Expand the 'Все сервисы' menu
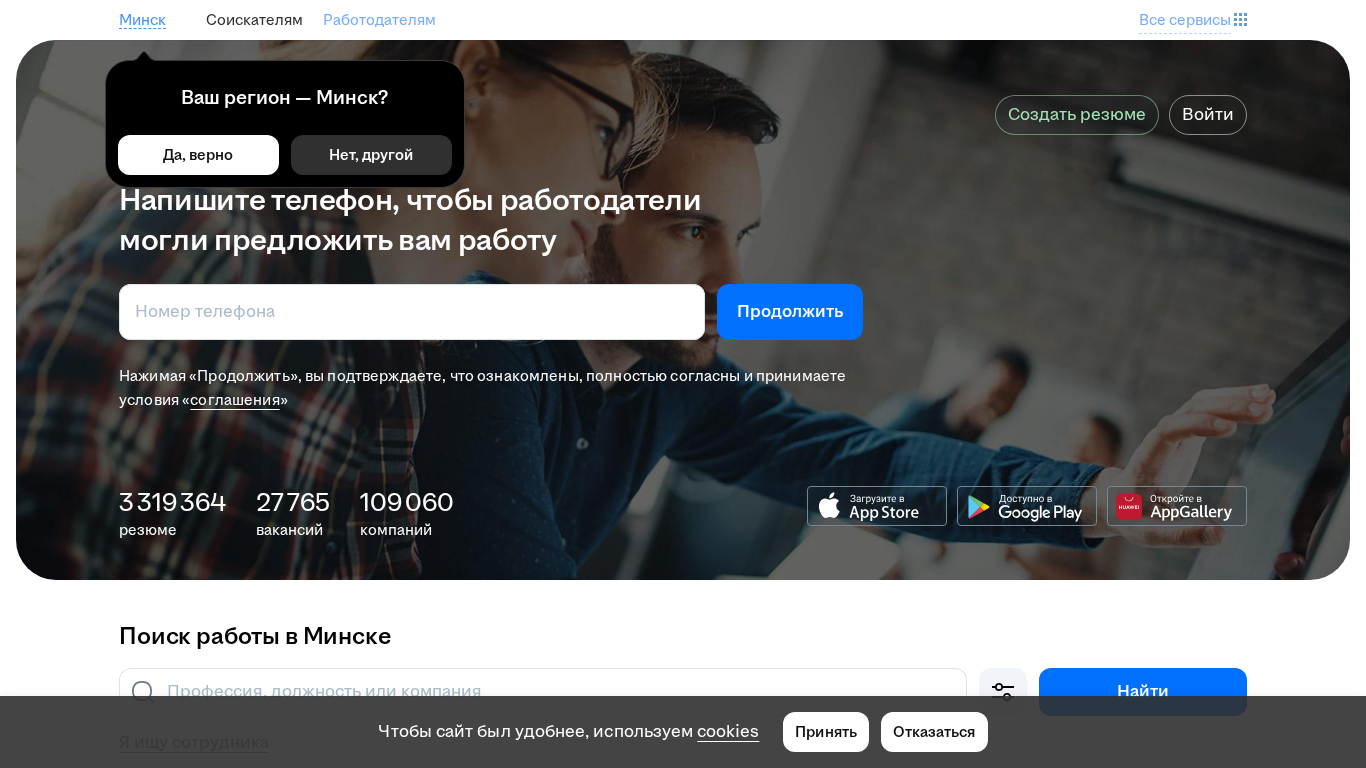 tap(1185, 20)
